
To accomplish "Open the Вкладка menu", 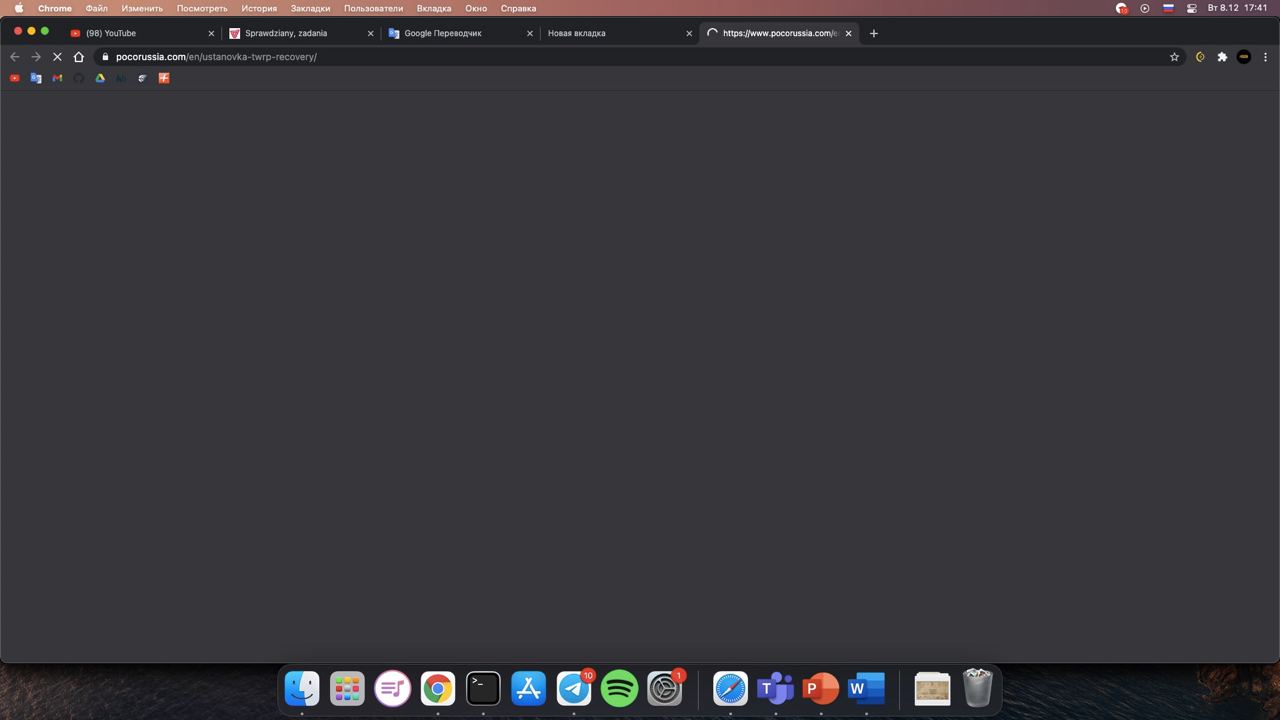I will 434,8.
